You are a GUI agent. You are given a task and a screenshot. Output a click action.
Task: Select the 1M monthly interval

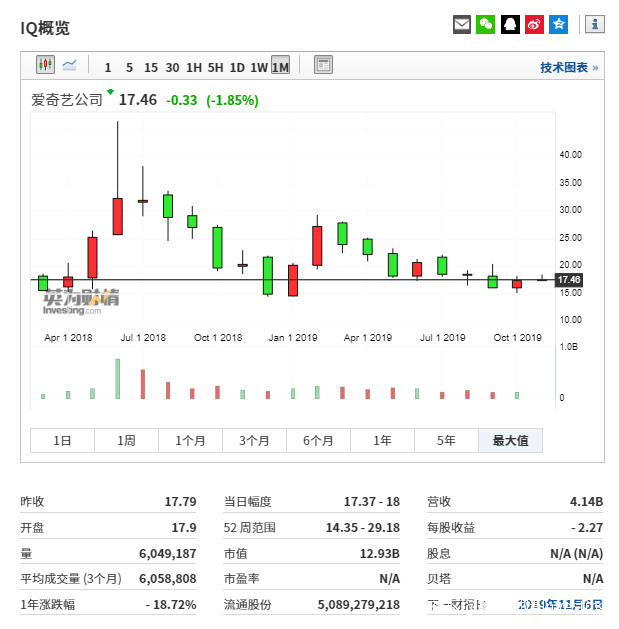(280, 65)
